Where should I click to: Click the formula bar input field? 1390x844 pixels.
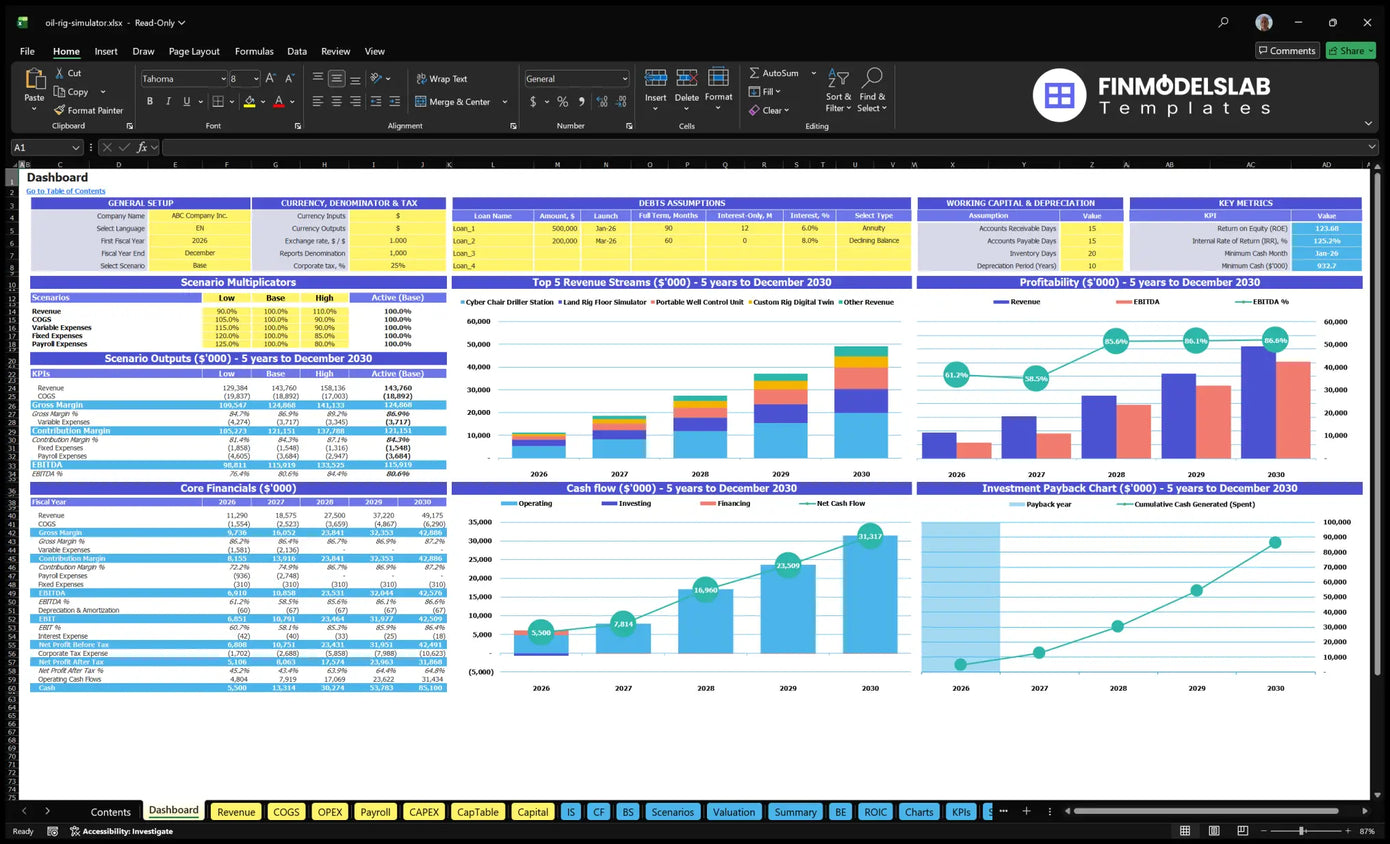point(768,147)
